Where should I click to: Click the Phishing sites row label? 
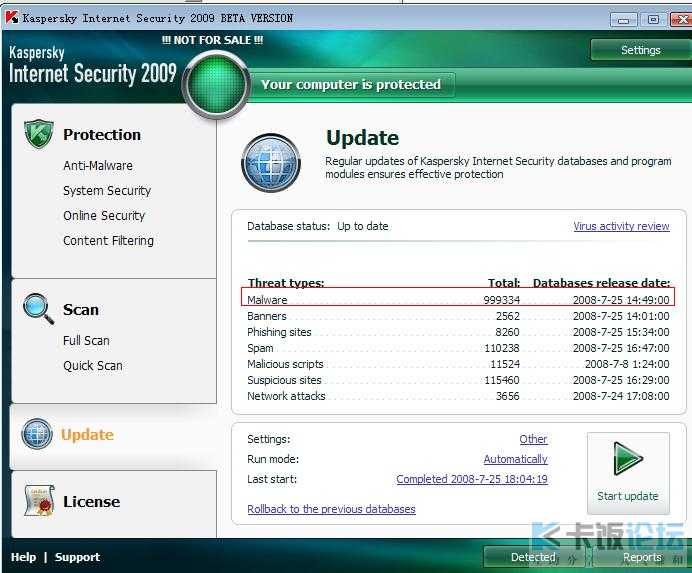pos(279,332)
